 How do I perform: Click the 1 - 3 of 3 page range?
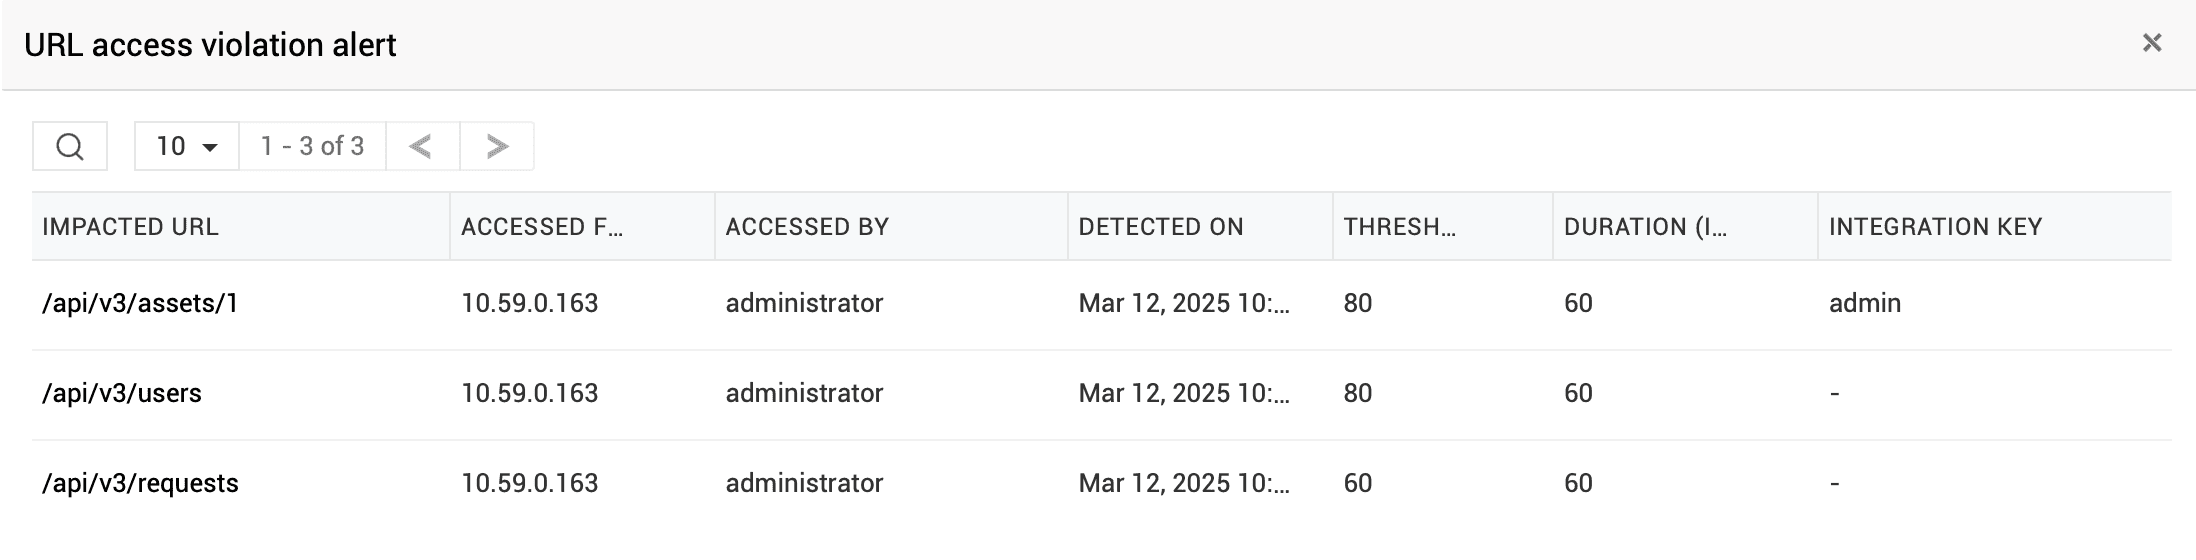312,147
